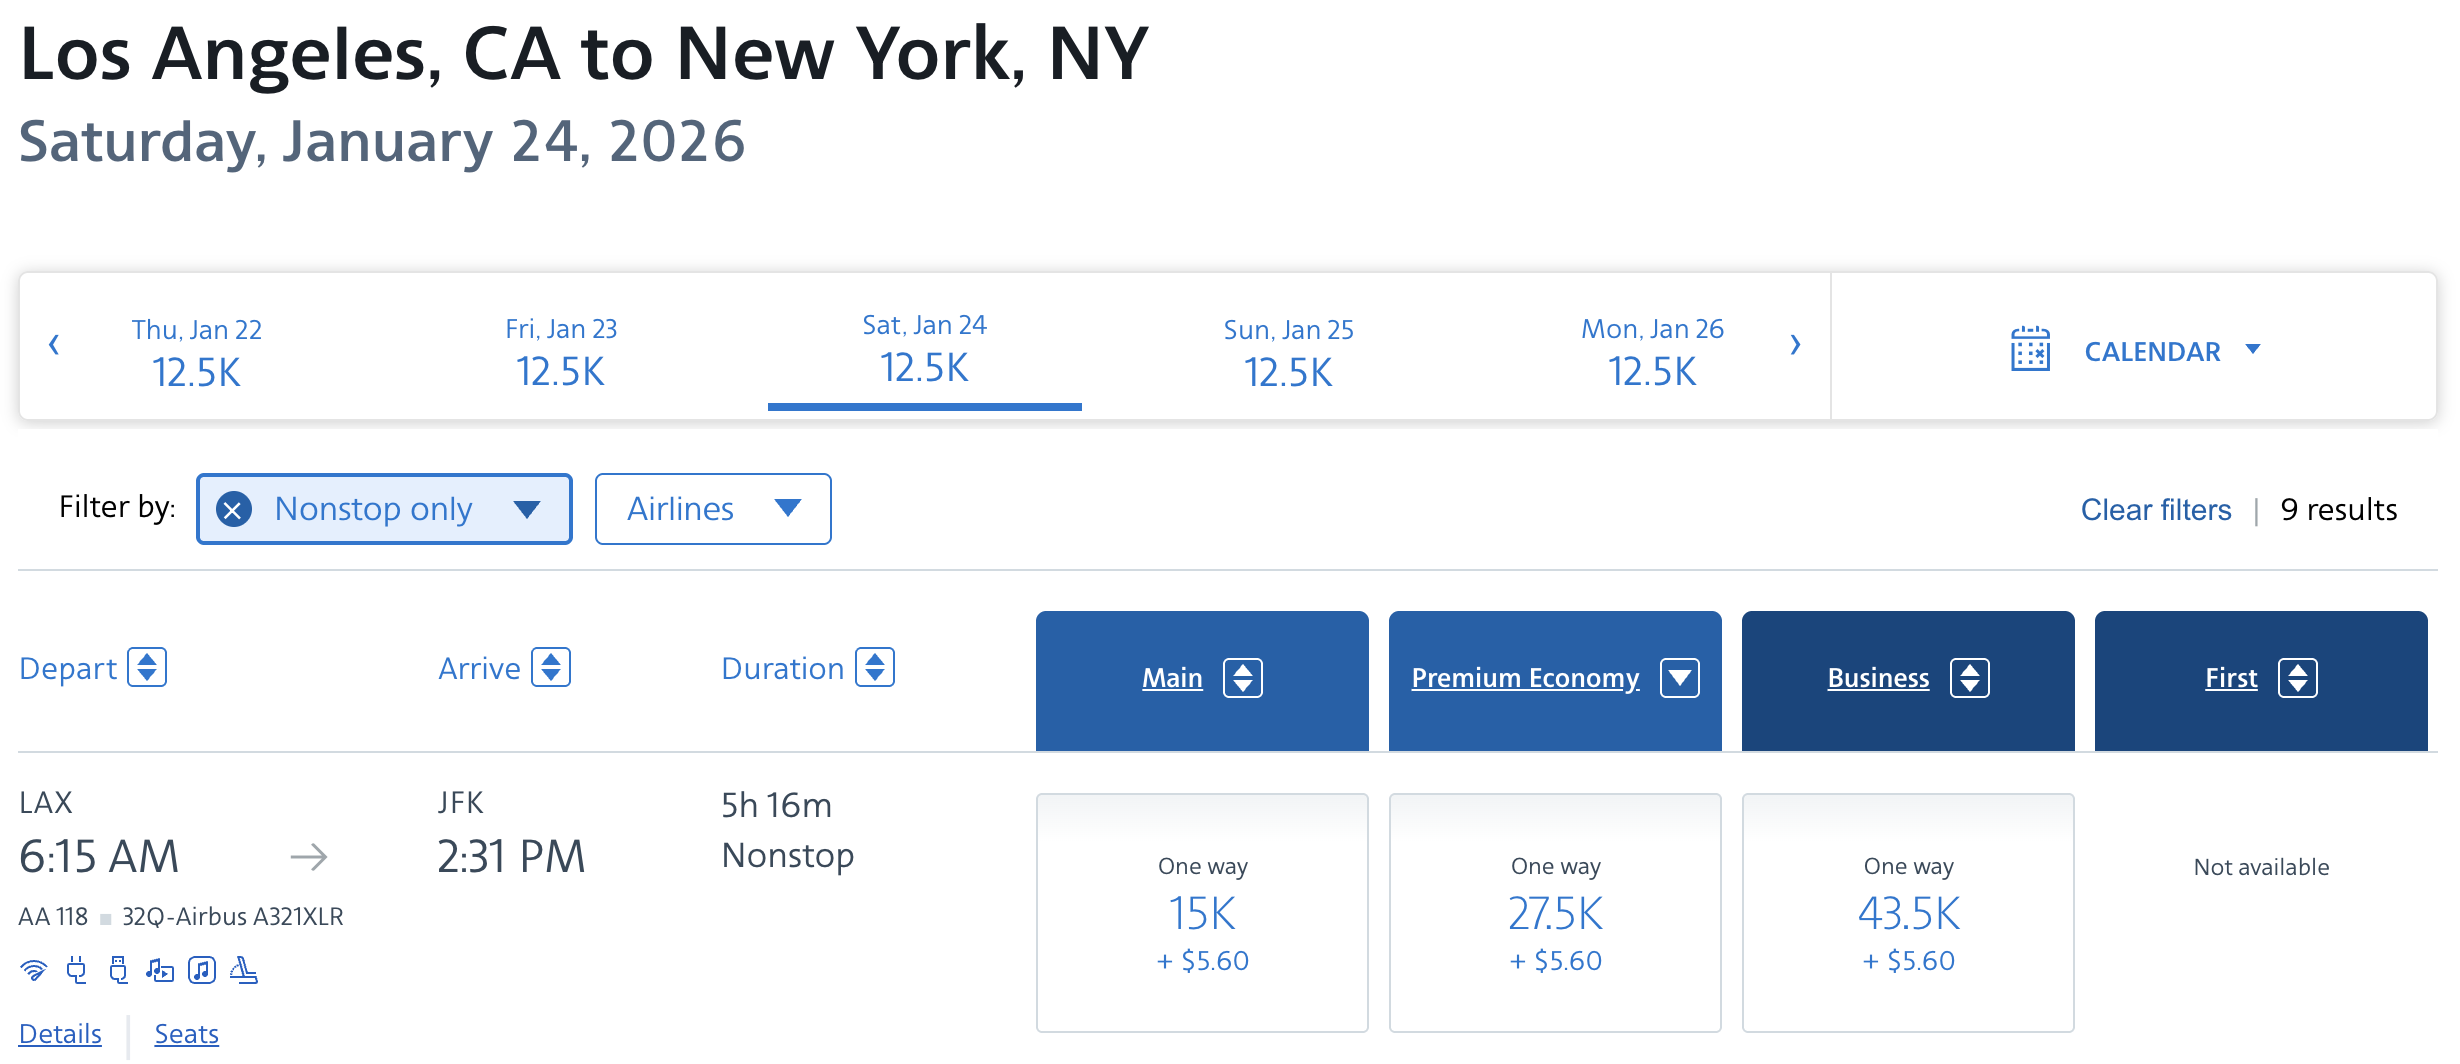Viewport: 2460px width, 1064px height.
Task: Click the Apple Music amenity icon
Action: 202,970
